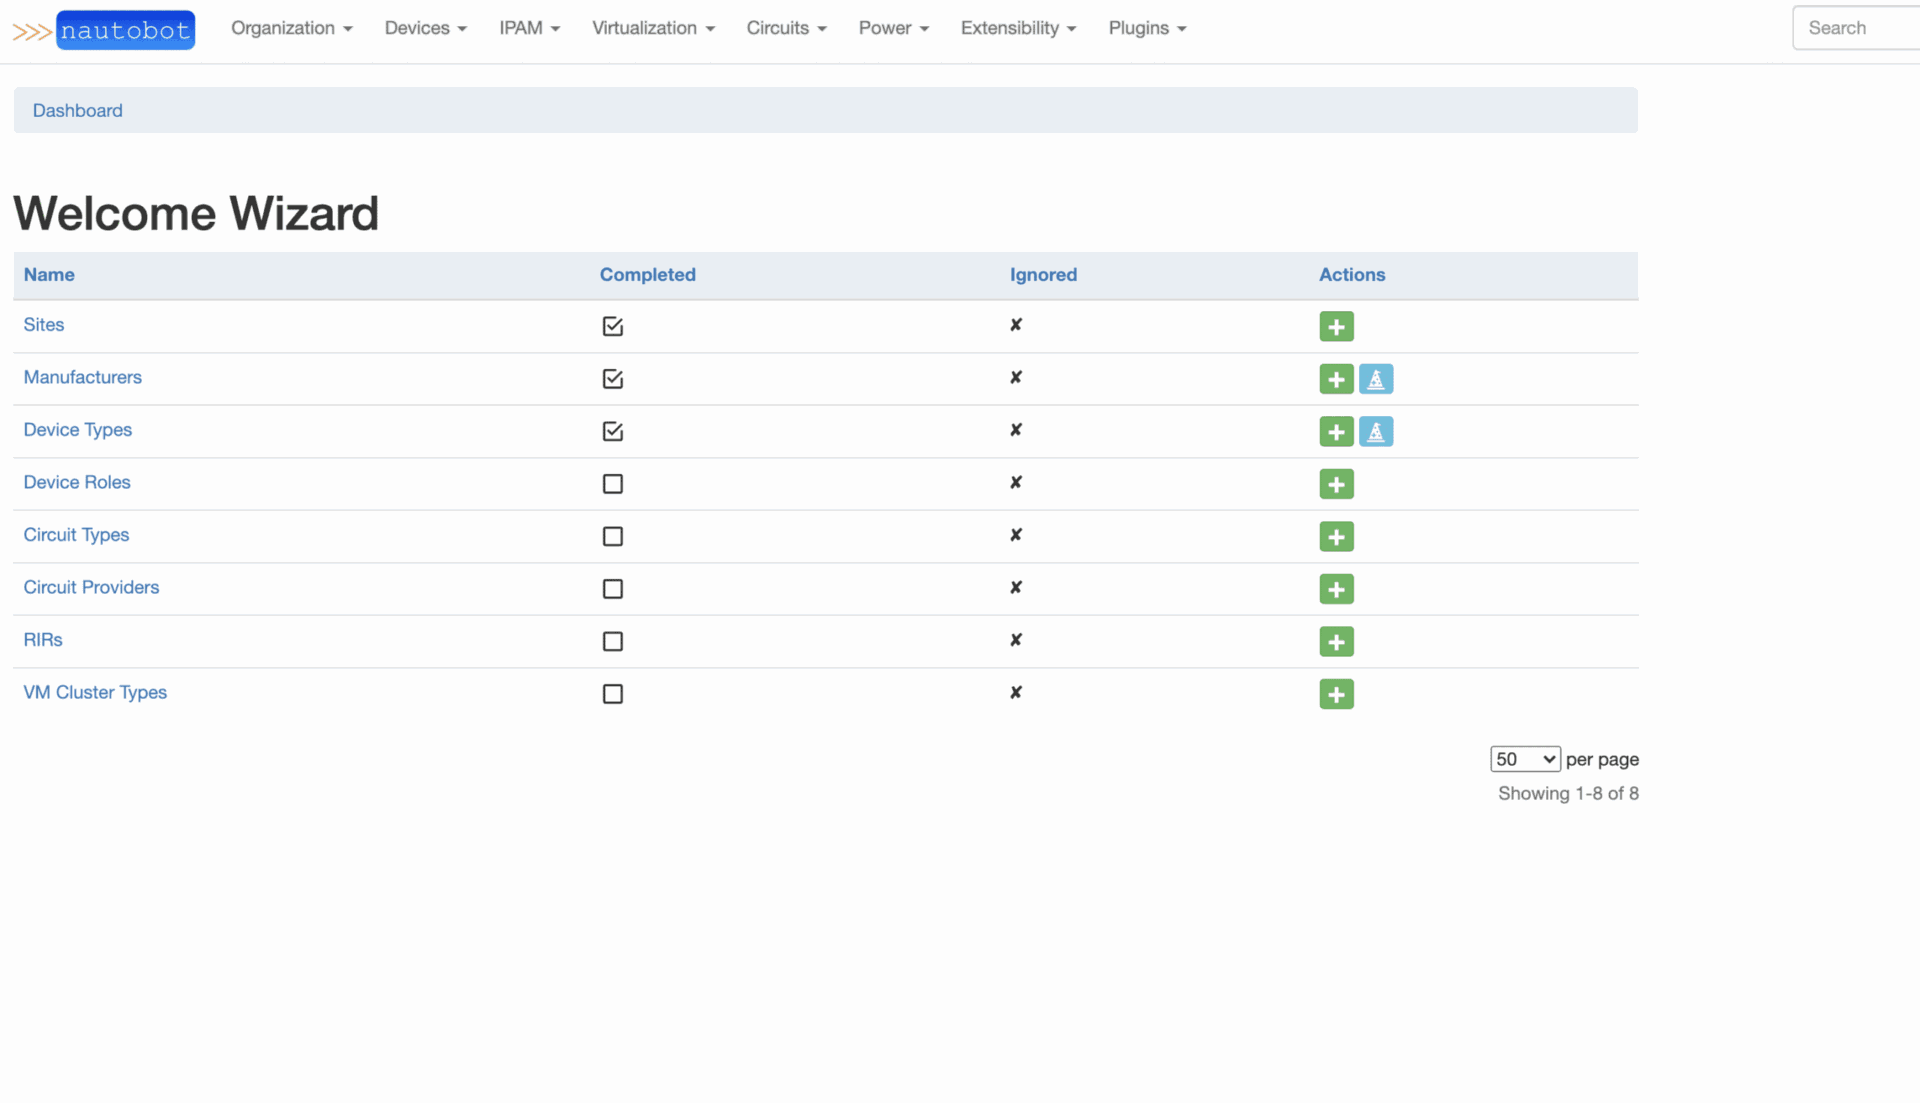Image resolution: width=1920 pixels, height=1103 pixels.
Task: Click the Completed checkbox for Sites
Action: click(613, 326)
